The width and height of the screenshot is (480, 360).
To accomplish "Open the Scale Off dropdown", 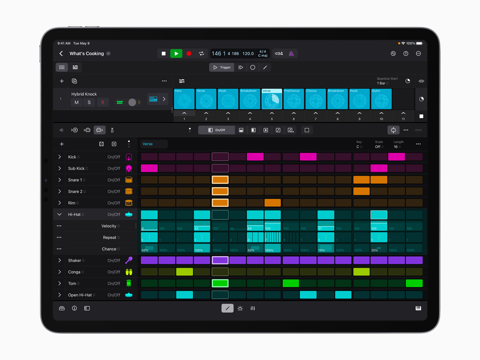I will (379, 144).
